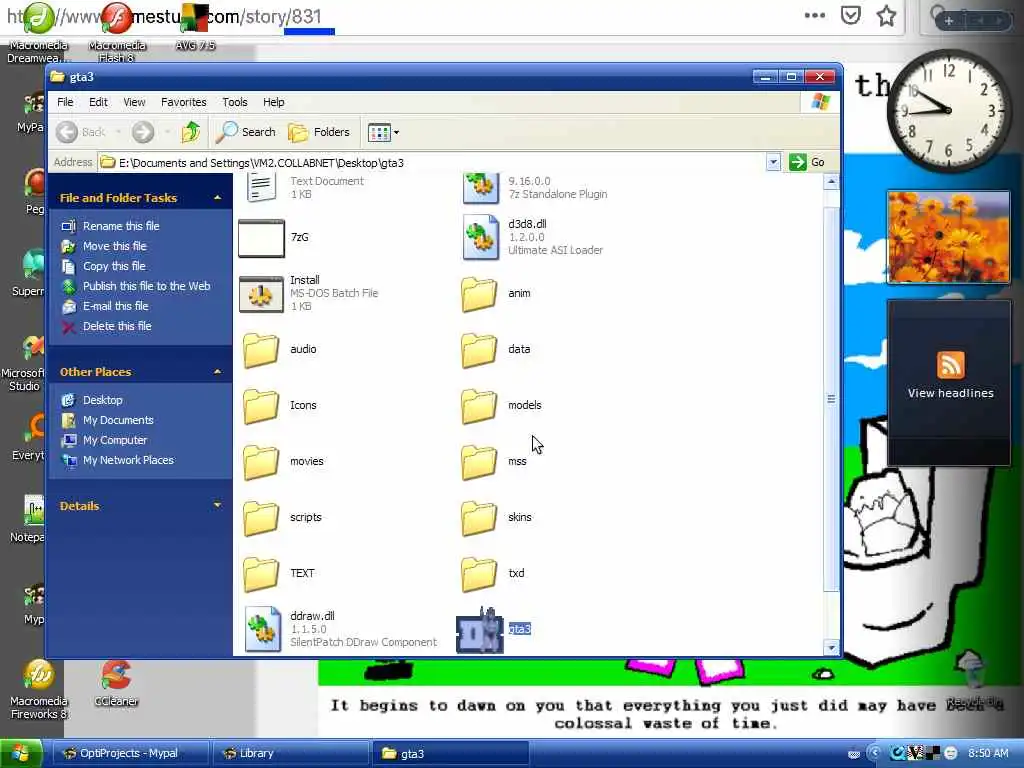Click the browser bookmark star icon
The width and height of the screenshot is (1024, 768).
click(x=886, y=16)
